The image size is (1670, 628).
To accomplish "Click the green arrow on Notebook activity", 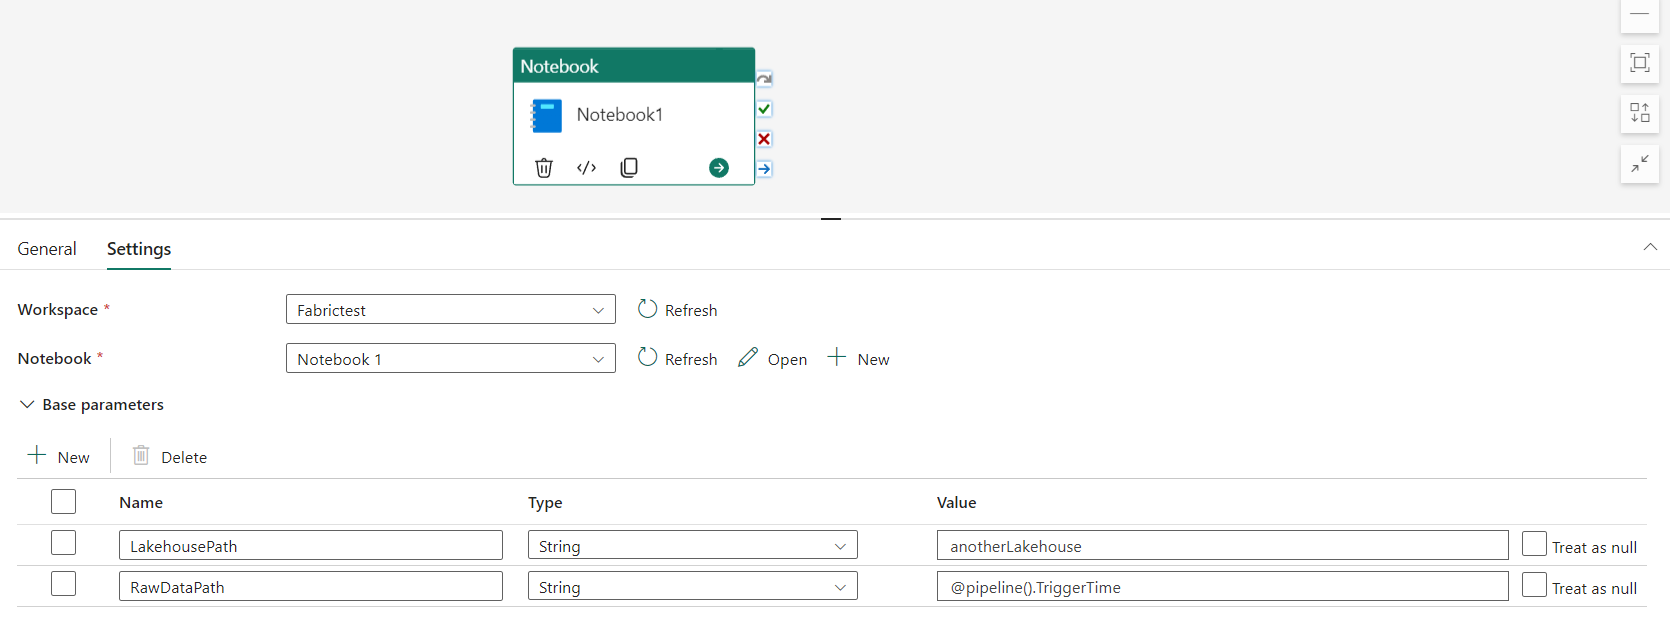I will point(719,168).
